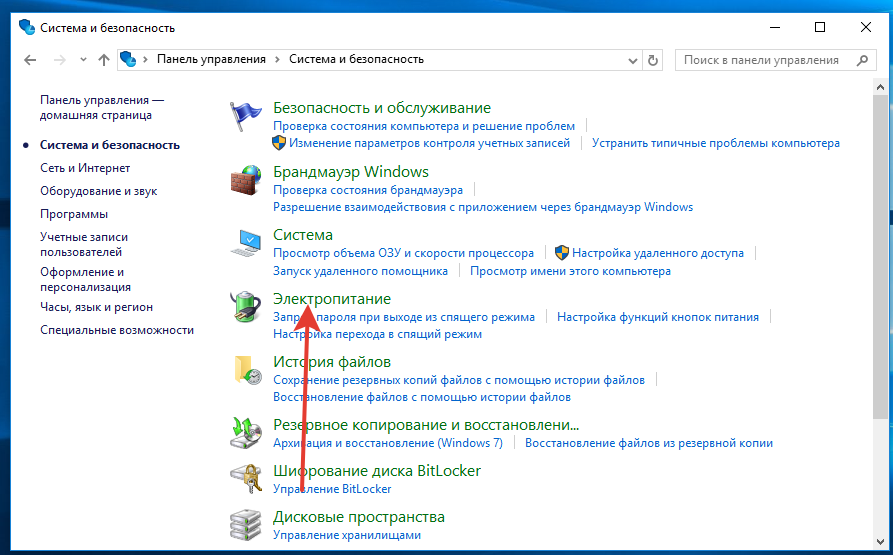The height and width of the screenshot is (555, 893).
Task: Click Сохранение резервных копий файлов link
Action: coord(458,380)
